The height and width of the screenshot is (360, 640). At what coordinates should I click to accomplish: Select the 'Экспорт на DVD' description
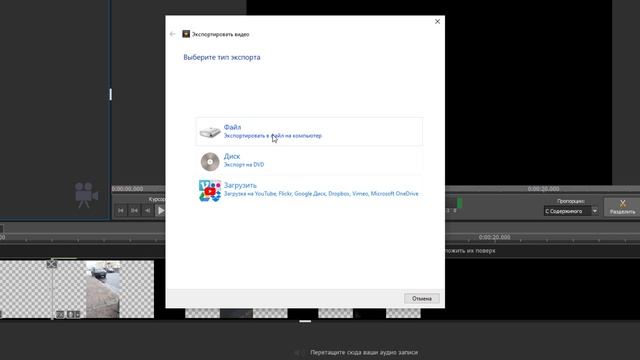(244, 165)
